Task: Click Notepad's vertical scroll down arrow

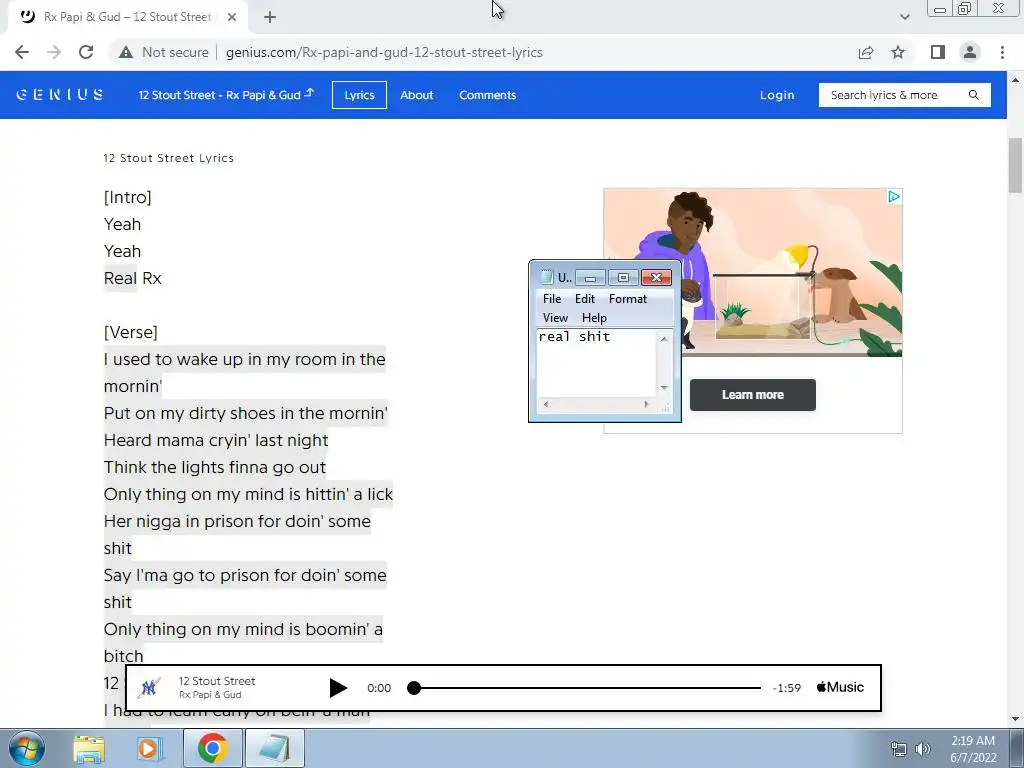Action: (664, 388)
